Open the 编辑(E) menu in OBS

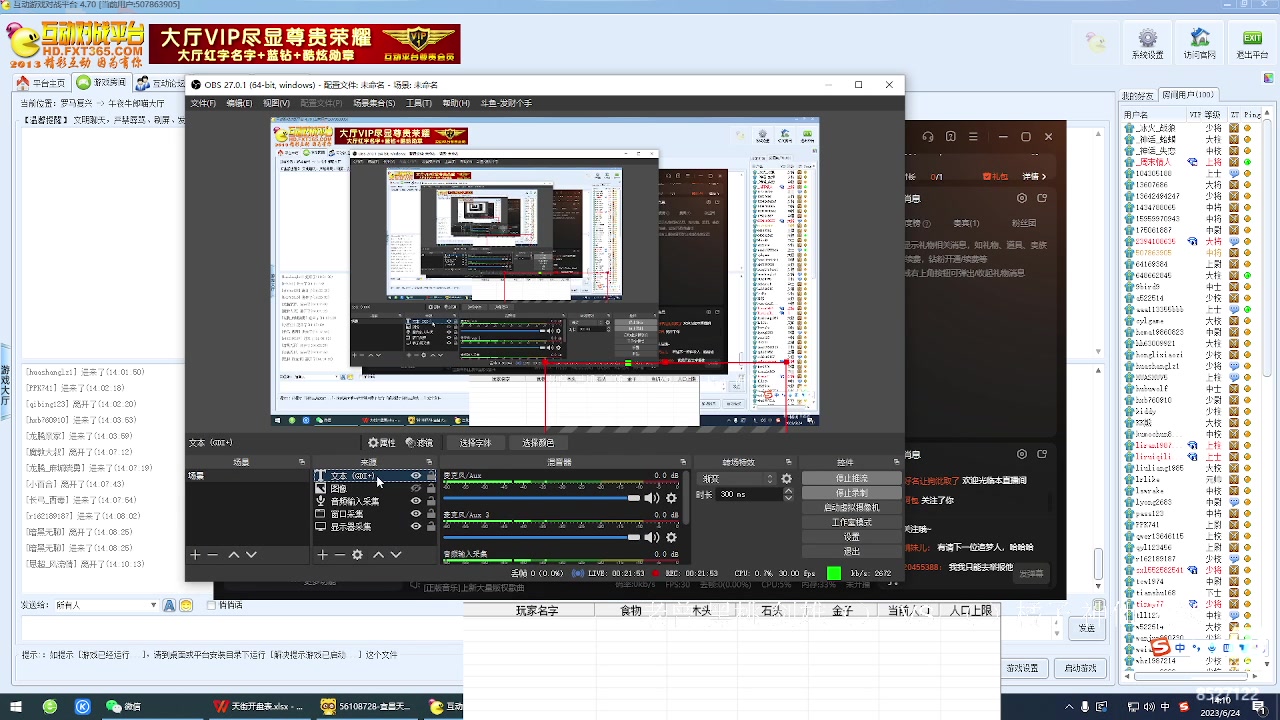click(x=239, y=103)
